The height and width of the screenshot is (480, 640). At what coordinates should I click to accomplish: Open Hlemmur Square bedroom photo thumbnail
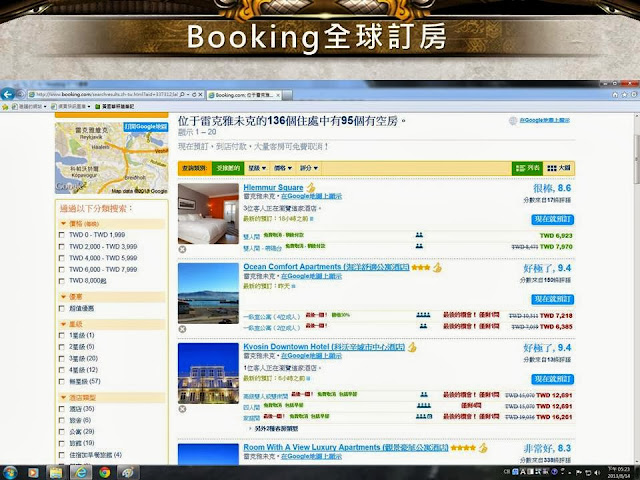pyautogui.click(x=208, y=213)
